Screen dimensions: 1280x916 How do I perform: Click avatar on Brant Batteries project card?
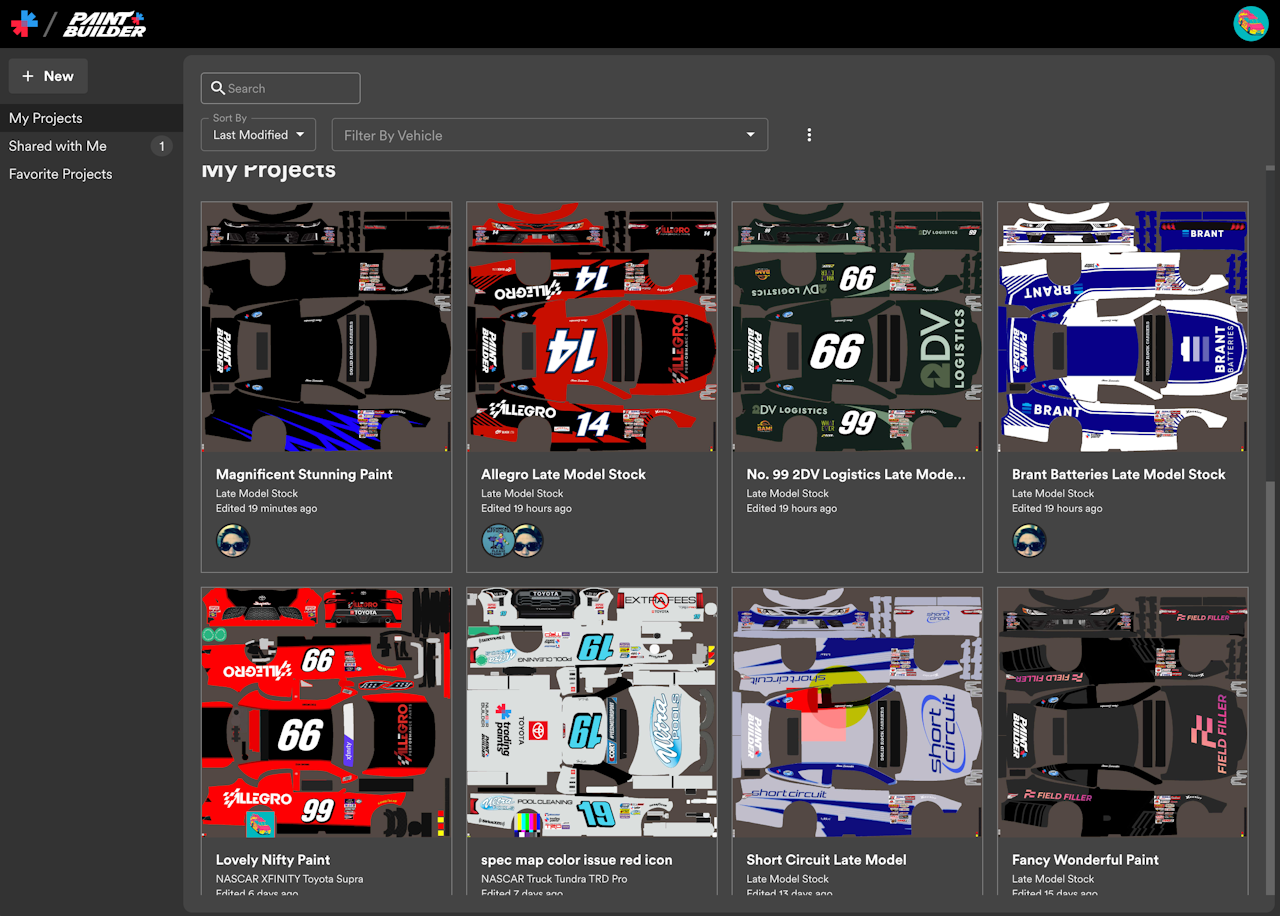point(1029,541)
